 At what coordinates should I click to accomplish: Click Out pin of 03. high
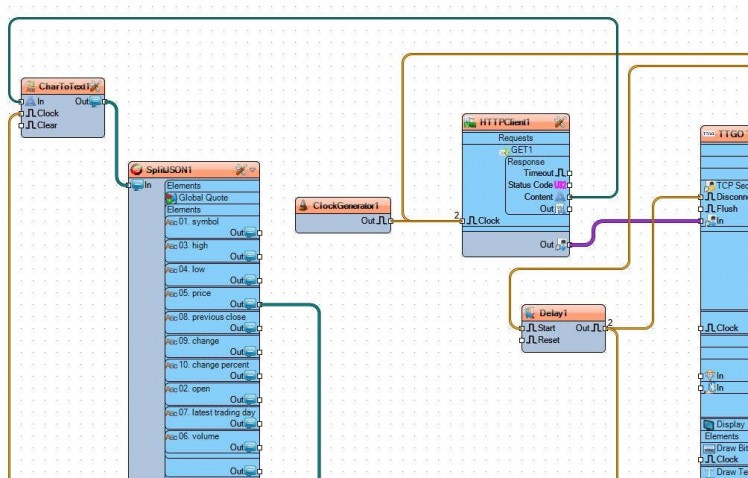260,257
